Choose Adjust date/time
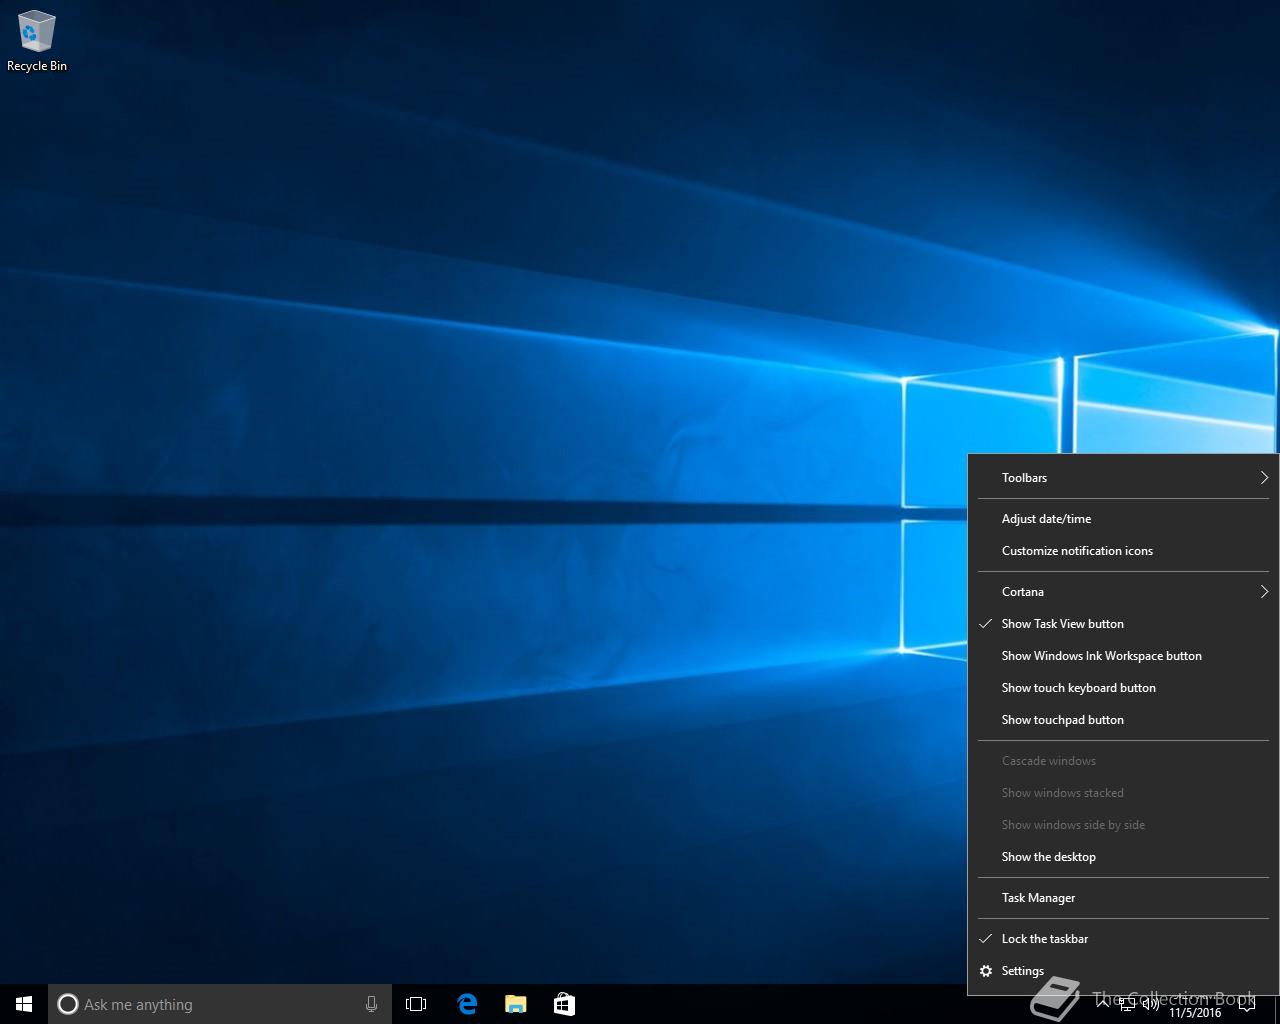This screenshot has width=1280, height=1024. (x=1123, y=519)
